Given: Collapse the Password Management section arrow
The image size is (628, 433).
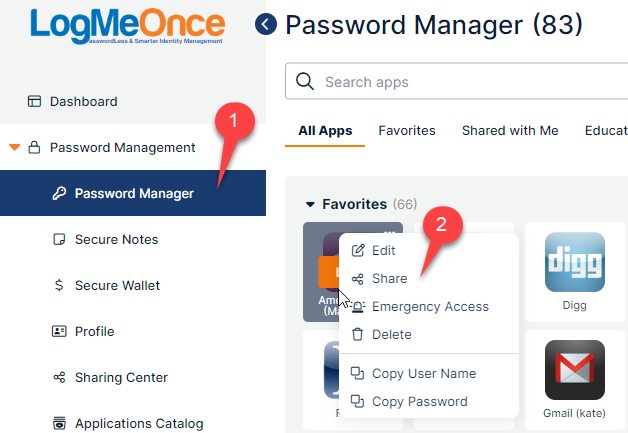Looking at the screenshot, I should 14,147.
